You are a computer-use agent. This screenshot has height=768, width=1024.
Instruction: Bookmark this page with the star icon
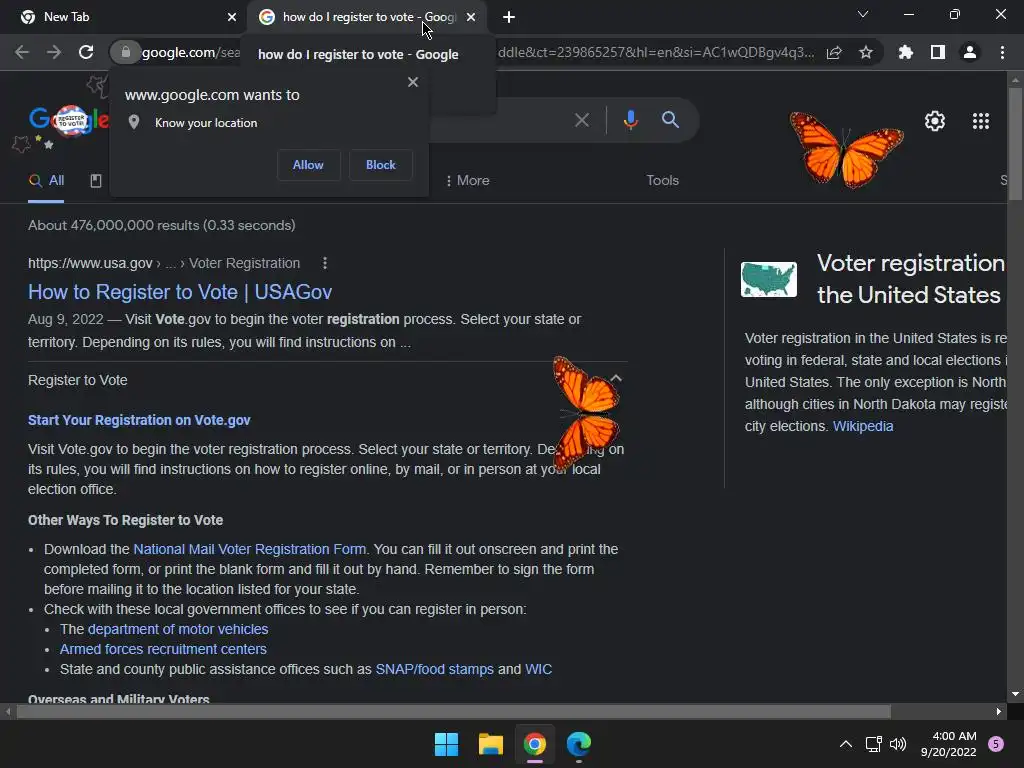click(866, 52)
